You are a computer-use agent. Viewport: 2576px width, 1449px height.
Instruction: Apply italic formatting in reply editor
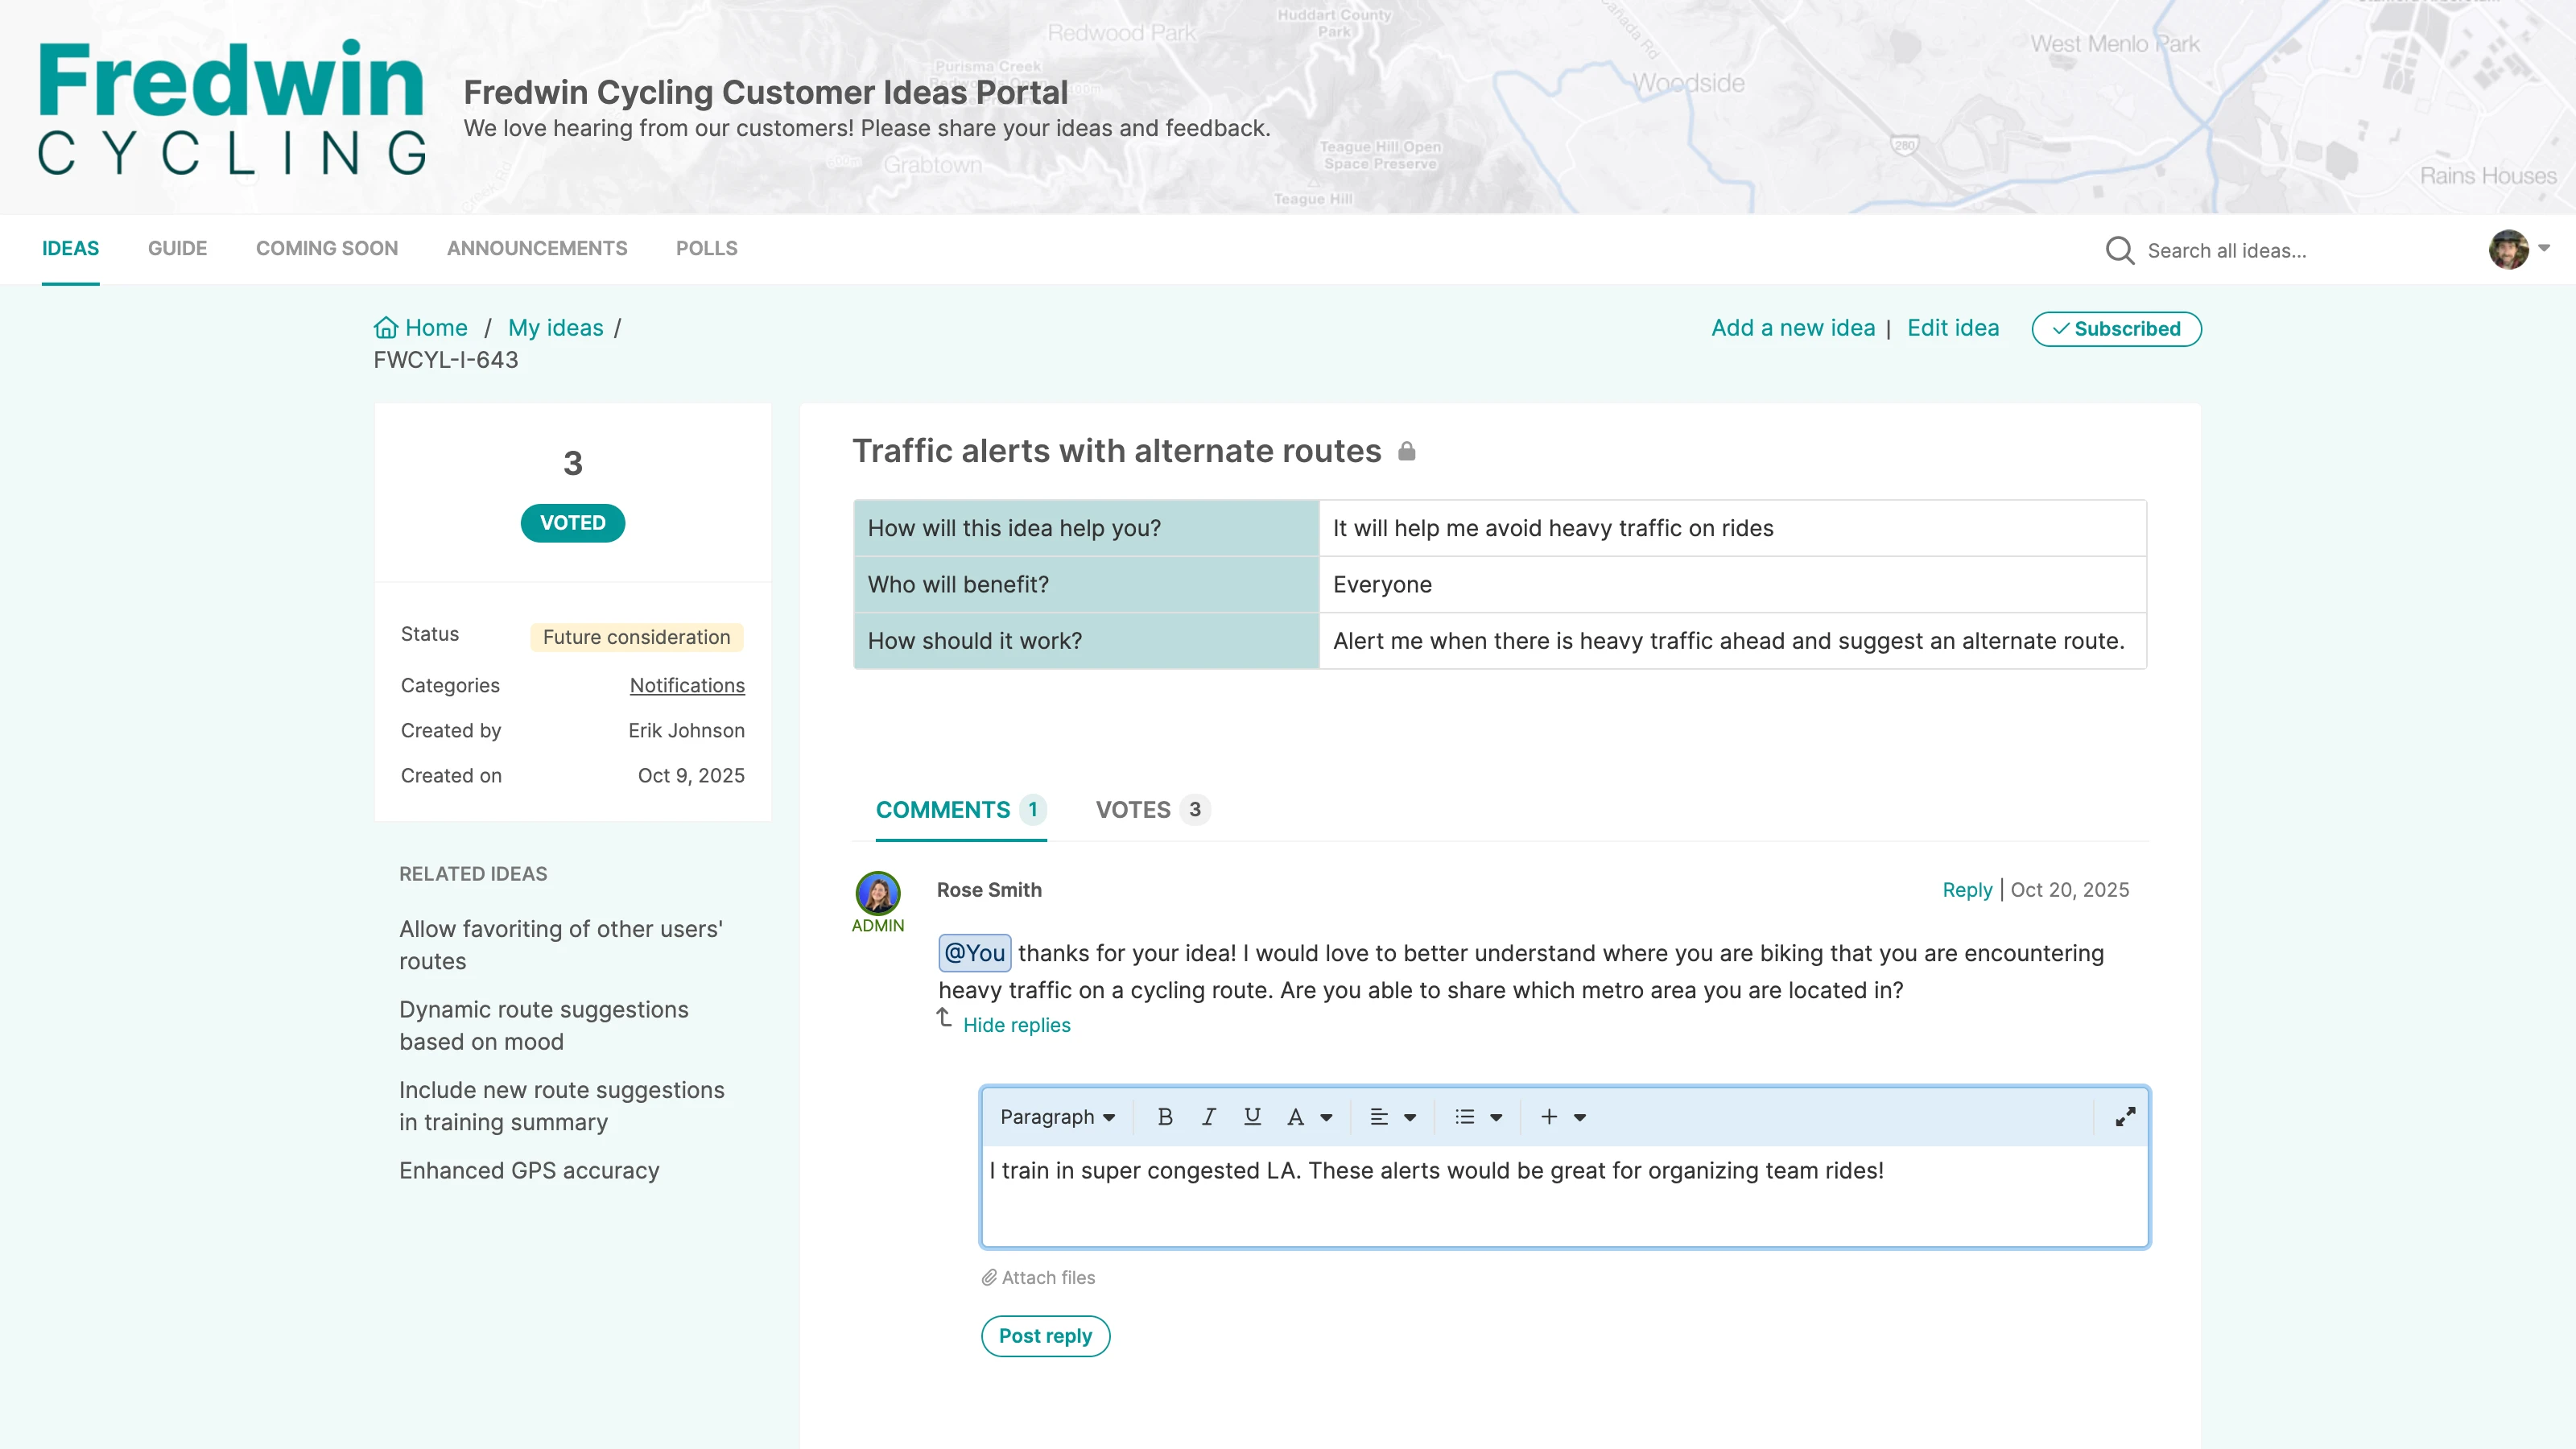[x=1208, y=1117]
